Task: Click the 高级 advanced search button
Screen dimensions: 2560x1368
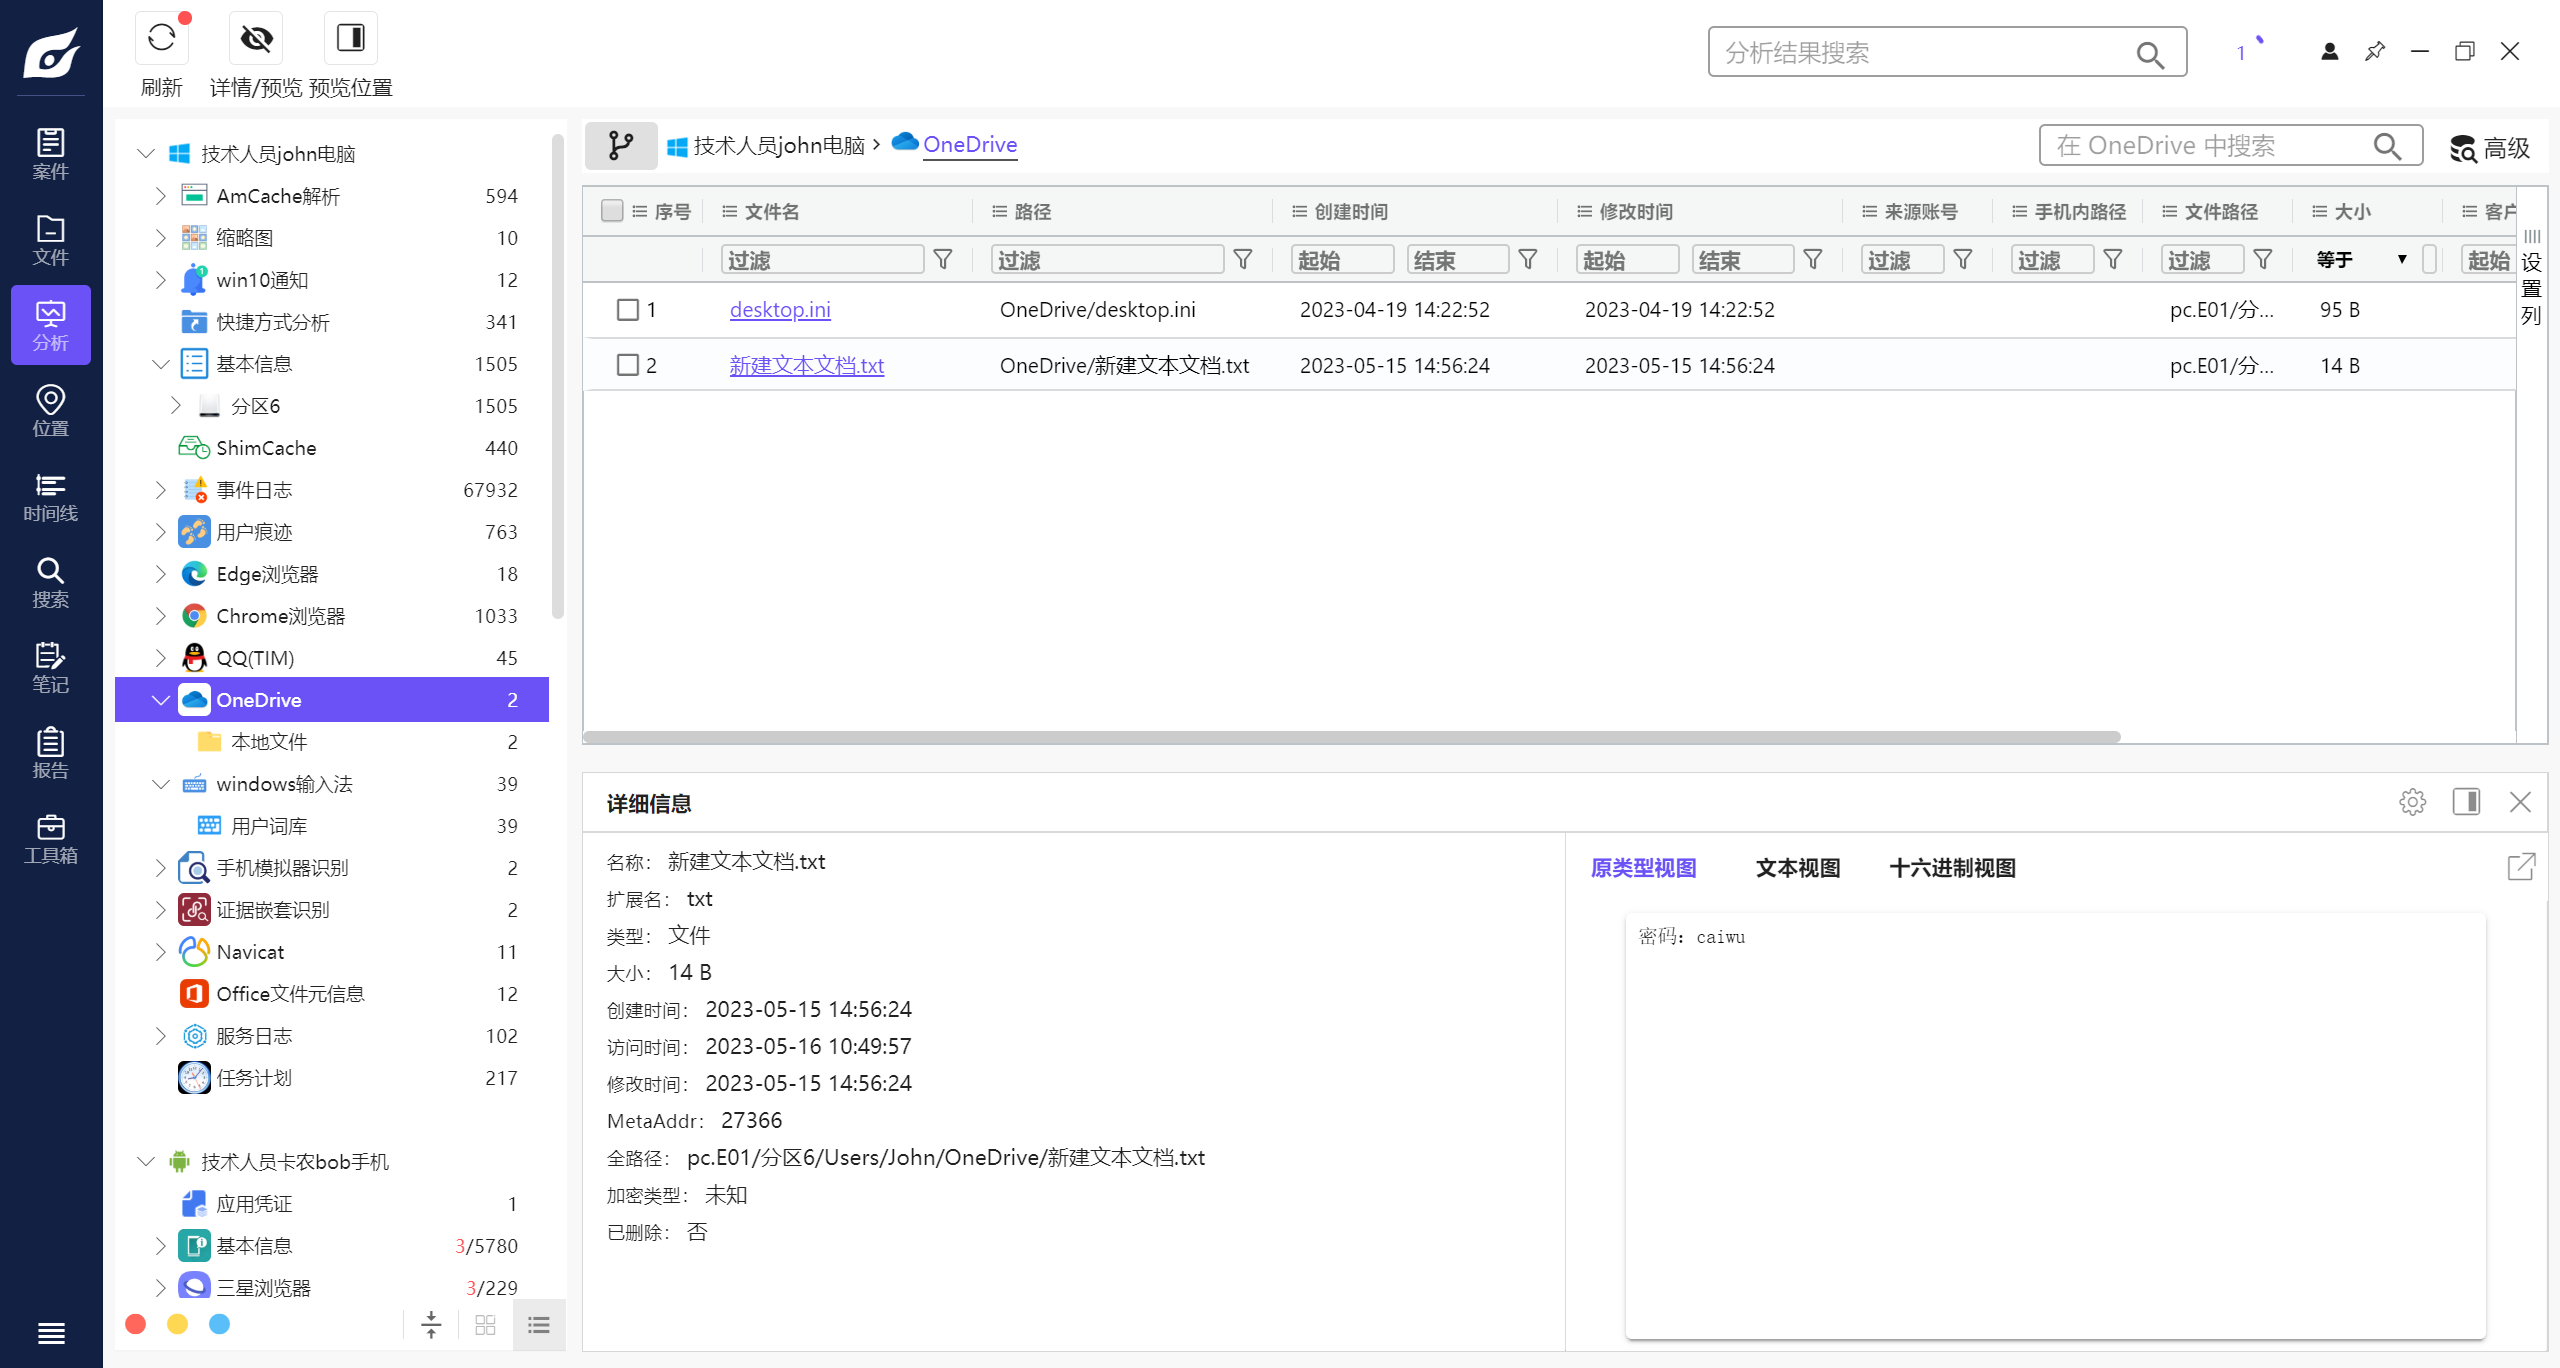Action: click(x=2490, y=146)
